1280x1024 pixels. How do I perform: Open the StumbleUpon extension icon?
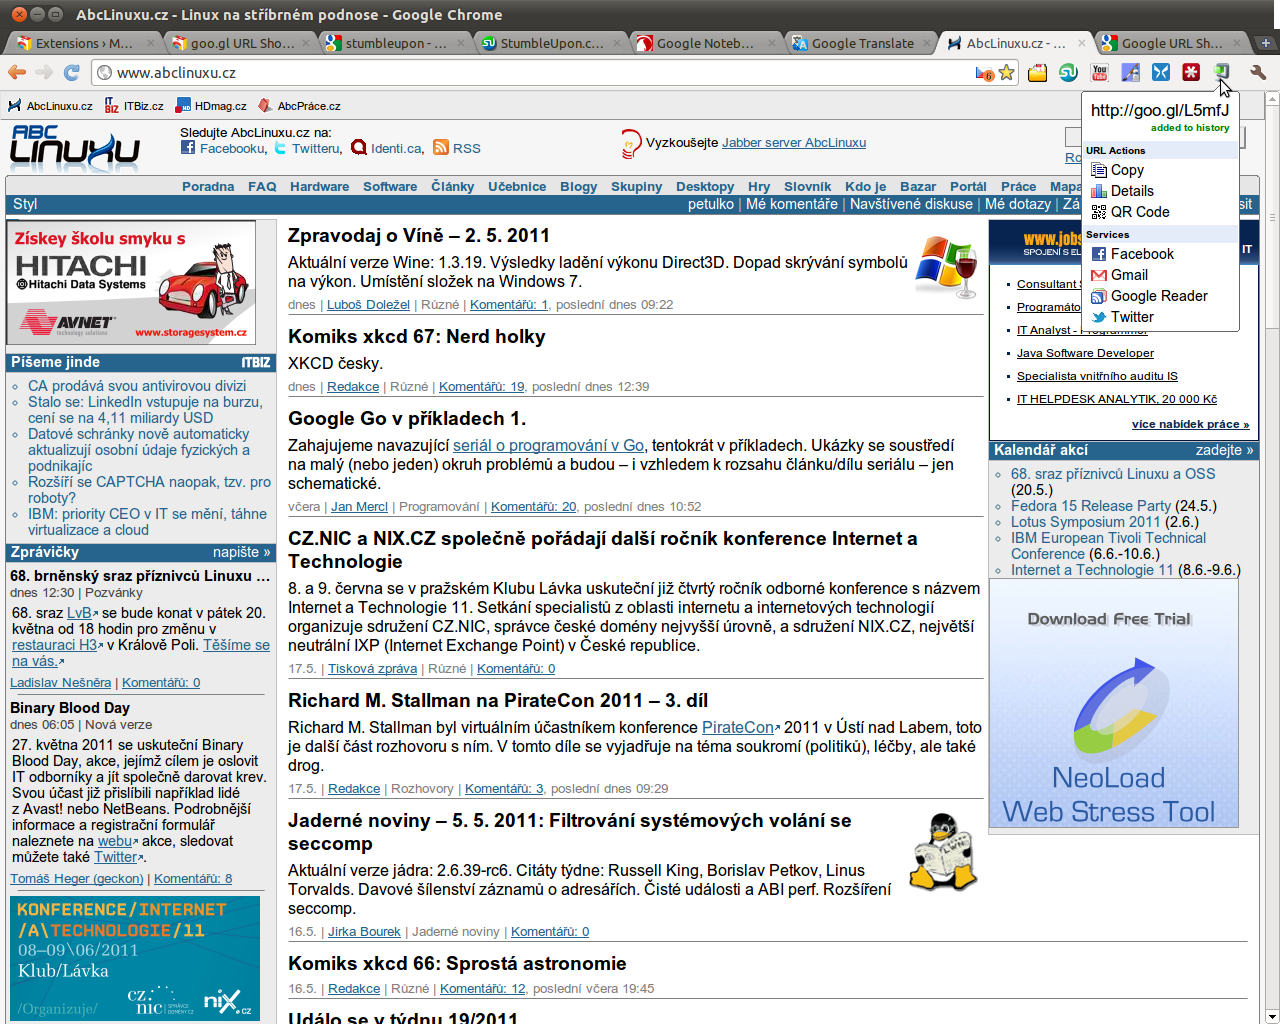pyautogui.click(x=1068, y=72)
